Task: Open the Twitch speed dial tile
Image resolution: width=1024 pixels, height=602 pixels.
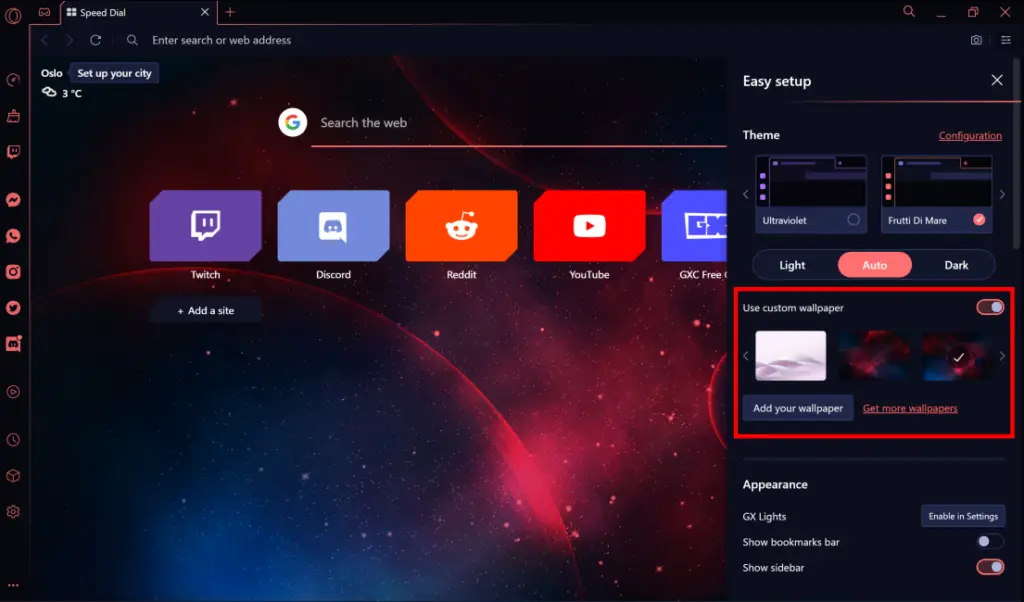Action: tap(206, 226)
